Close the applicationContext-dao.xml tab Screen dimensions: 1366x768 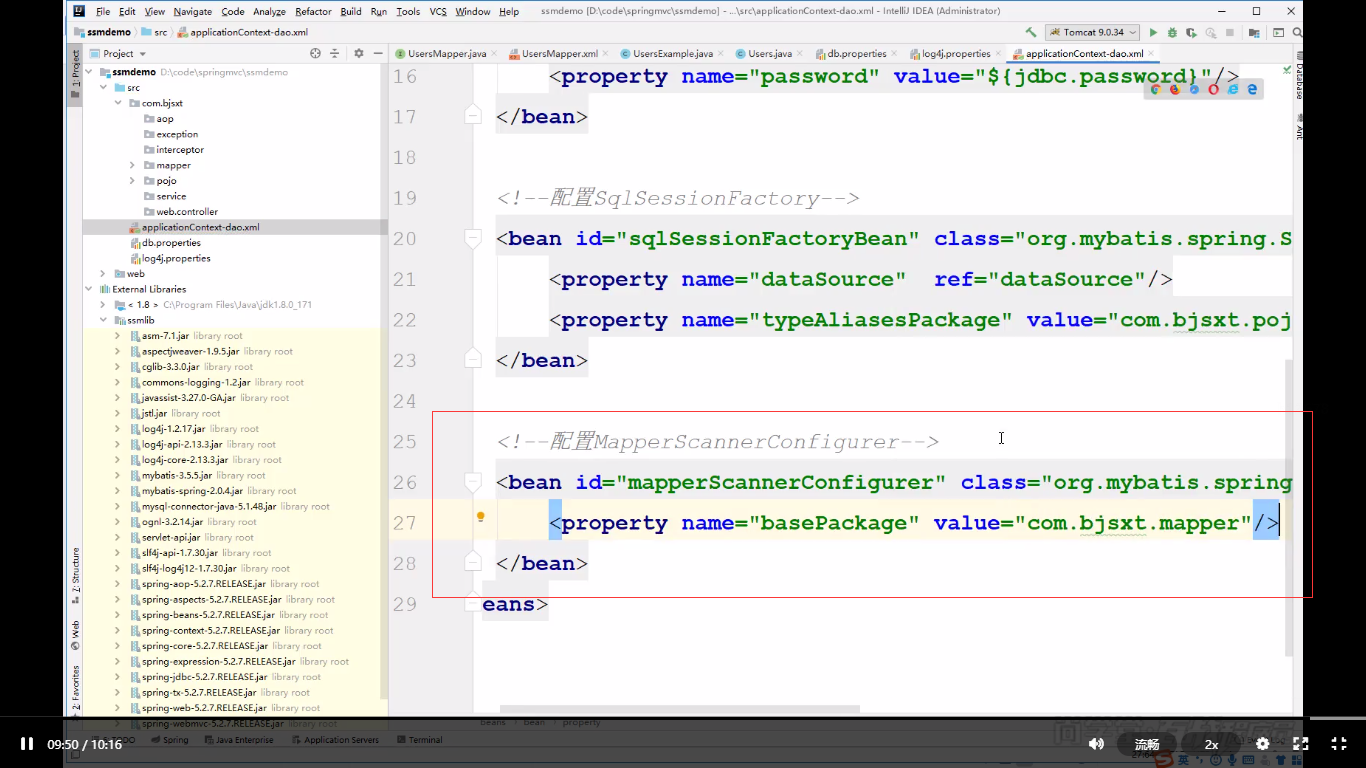click(x=1152, y=53)
